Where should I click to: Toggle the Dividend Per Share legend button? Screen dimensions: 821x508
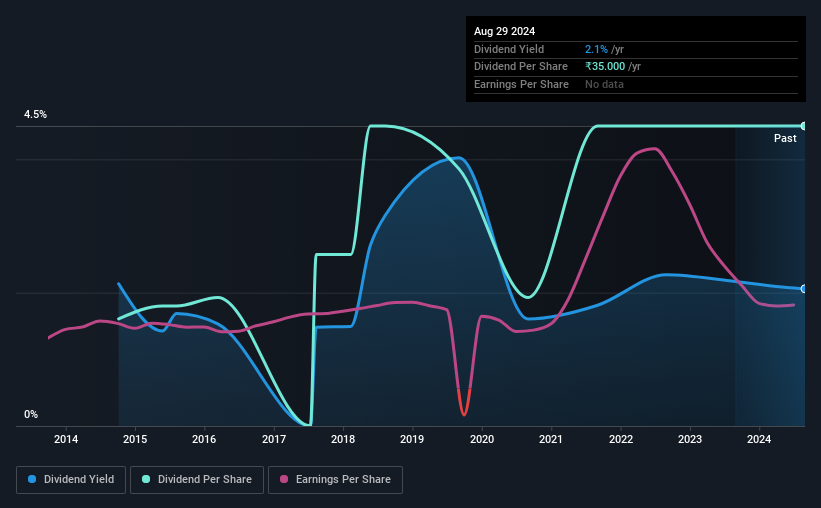point(197,480)
